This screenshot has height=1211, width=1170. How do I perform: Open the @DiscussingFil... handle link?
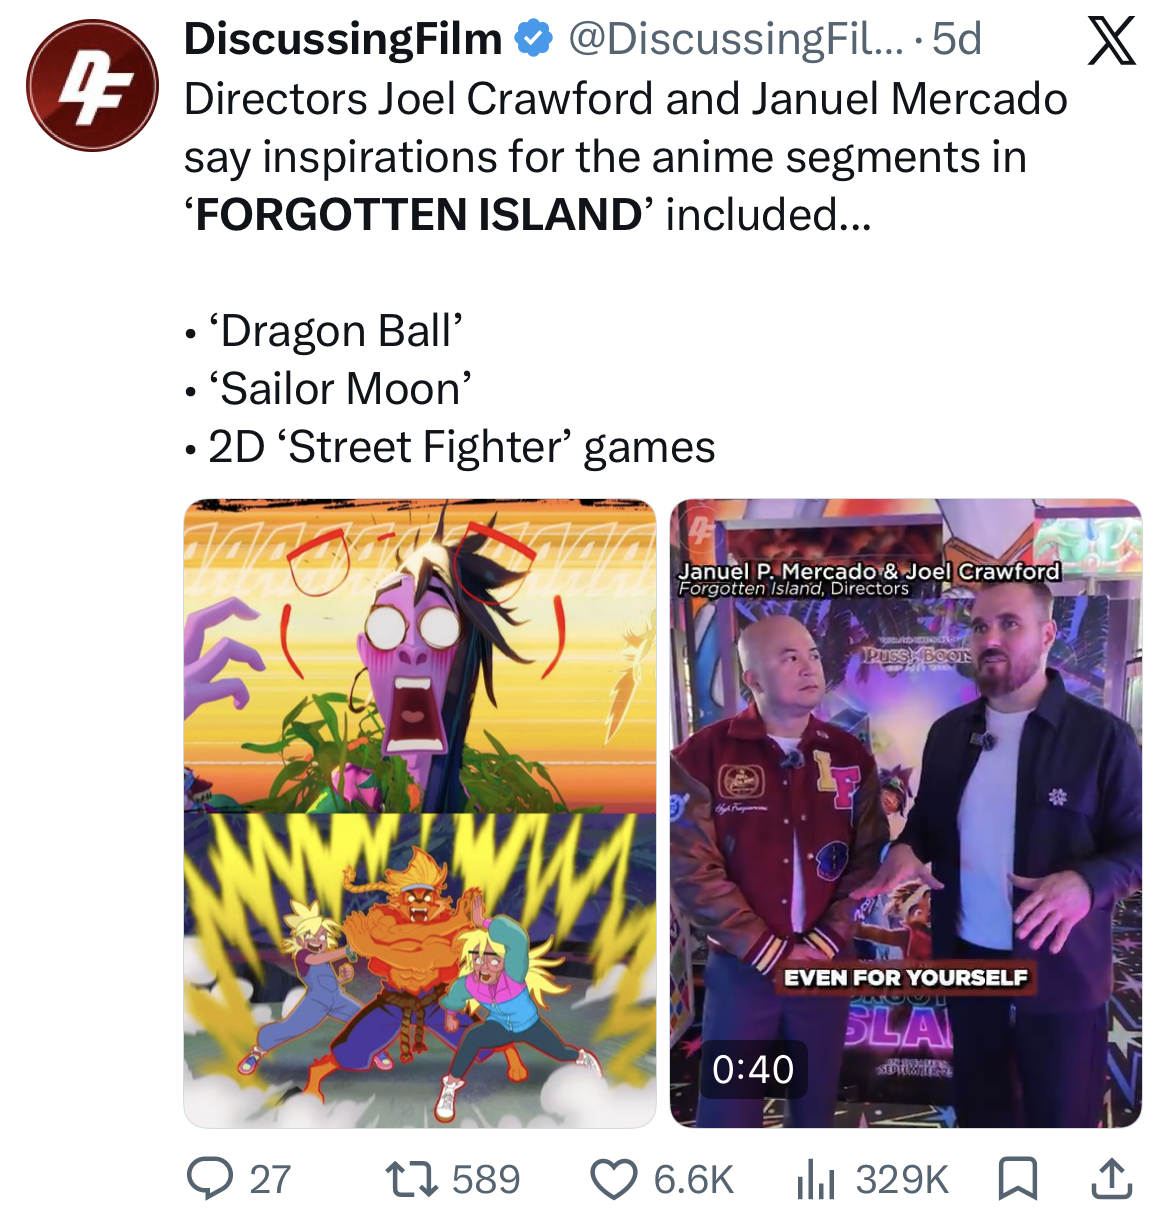click(x=736, y=39)
